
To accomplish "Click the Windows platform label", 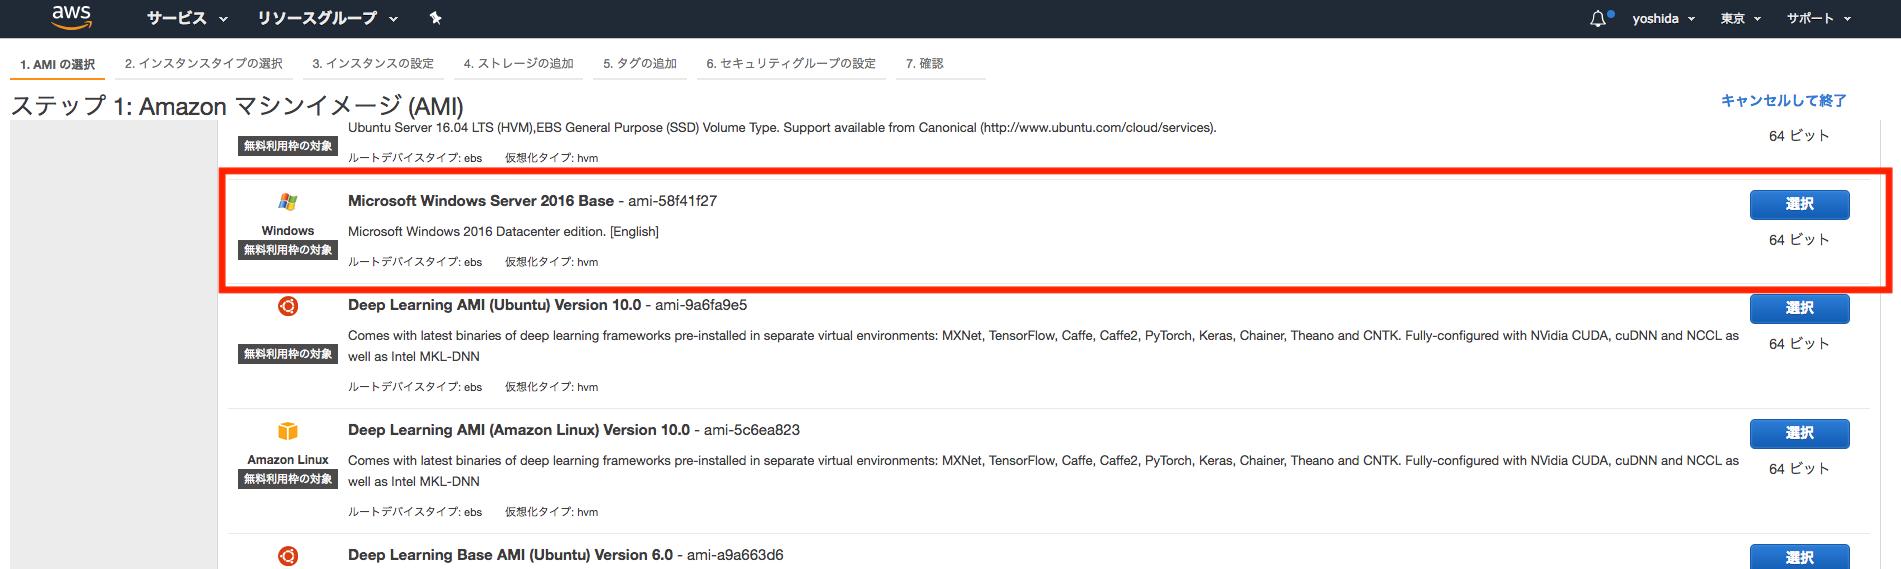I will pos(288,231).
